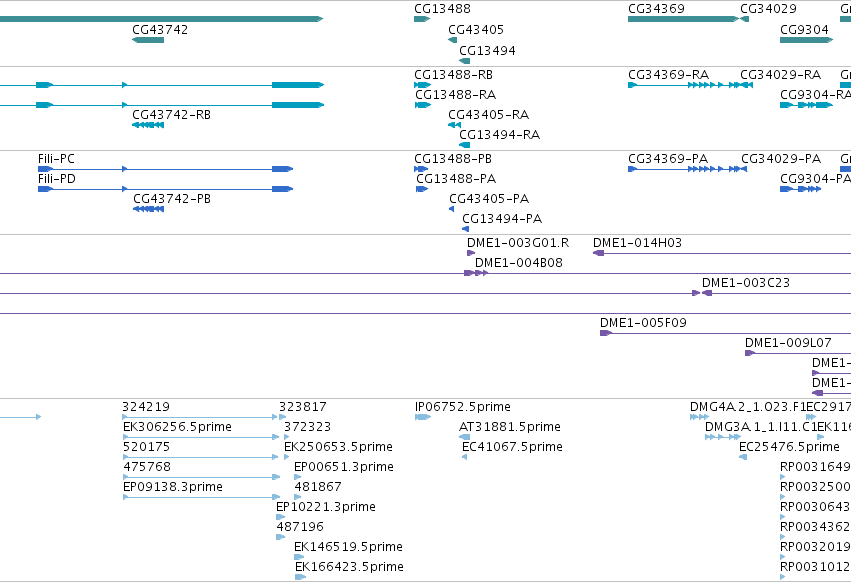Select the CG43405 gene feature

click(453, 40)
